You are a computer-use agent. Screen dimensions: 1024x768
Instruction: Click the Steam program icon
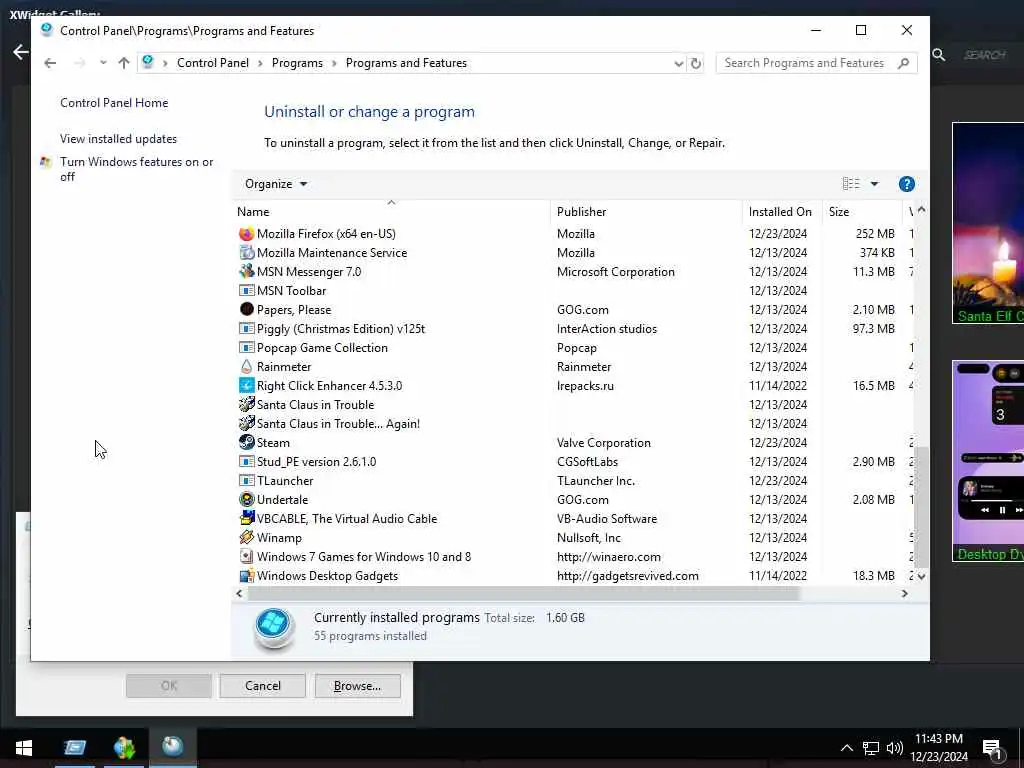[246, 442]
